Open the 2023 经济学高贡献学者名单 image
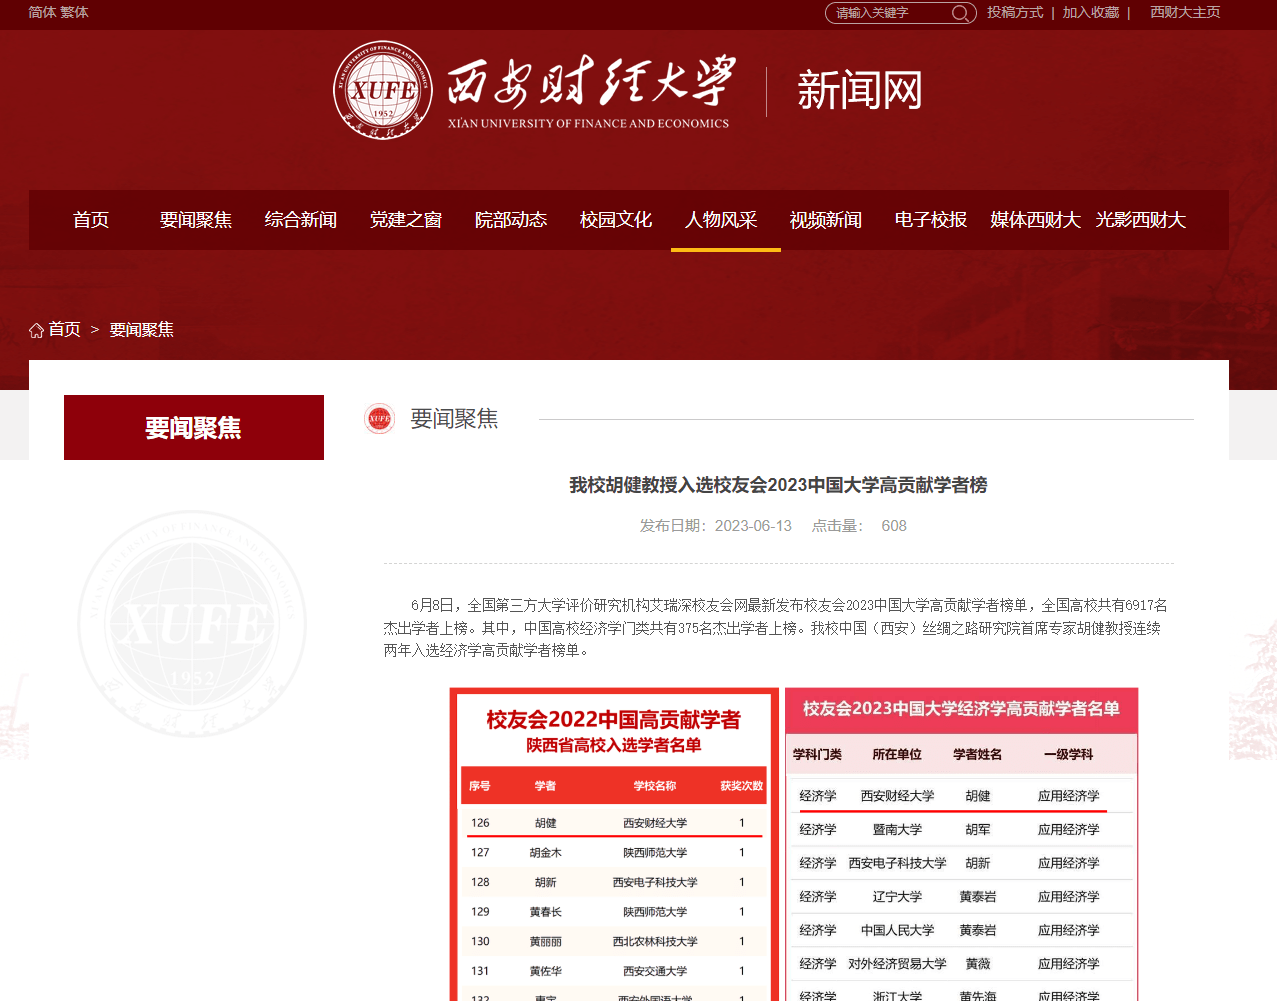 click(961, 844)
